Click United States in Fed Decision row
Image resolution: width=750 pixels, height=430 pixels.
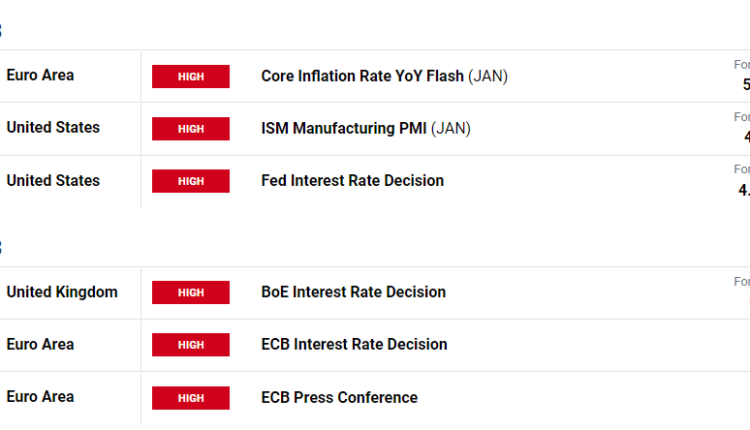(53, 181)
